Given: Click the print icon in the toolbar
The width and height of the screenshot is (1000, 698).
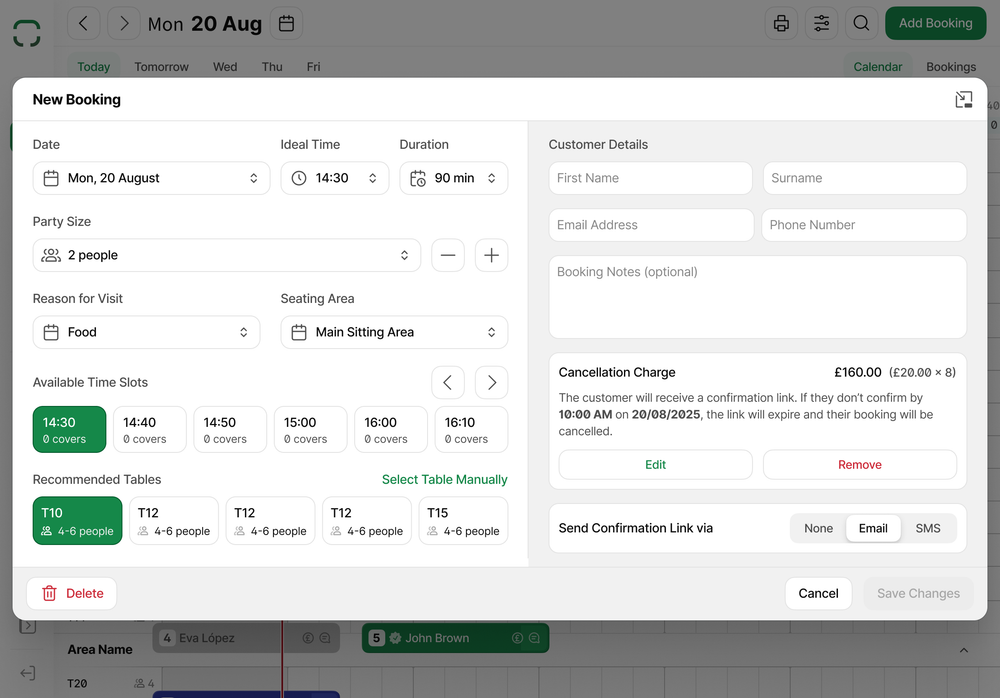Looking at the screenshot, I should tap(781, 22).
